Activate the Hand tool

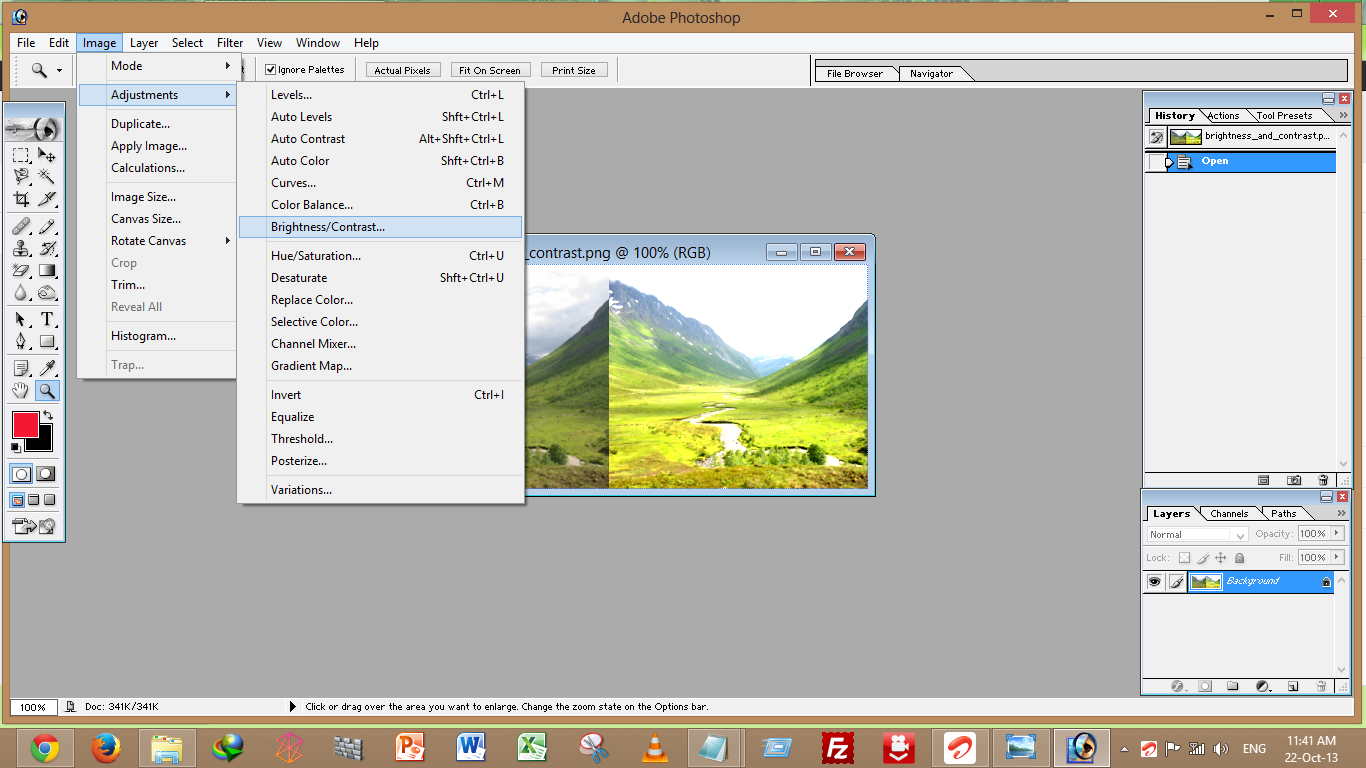(x=20, y=389)
